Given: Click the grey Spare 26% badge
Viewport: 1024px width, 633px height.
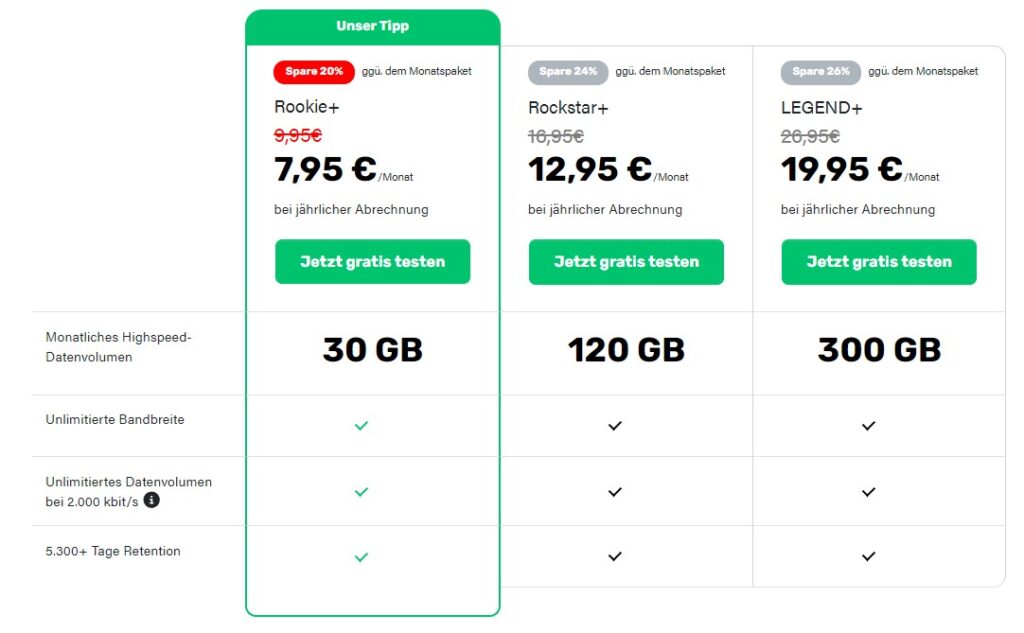Looking at the screenshot, I should coord(821,71).
